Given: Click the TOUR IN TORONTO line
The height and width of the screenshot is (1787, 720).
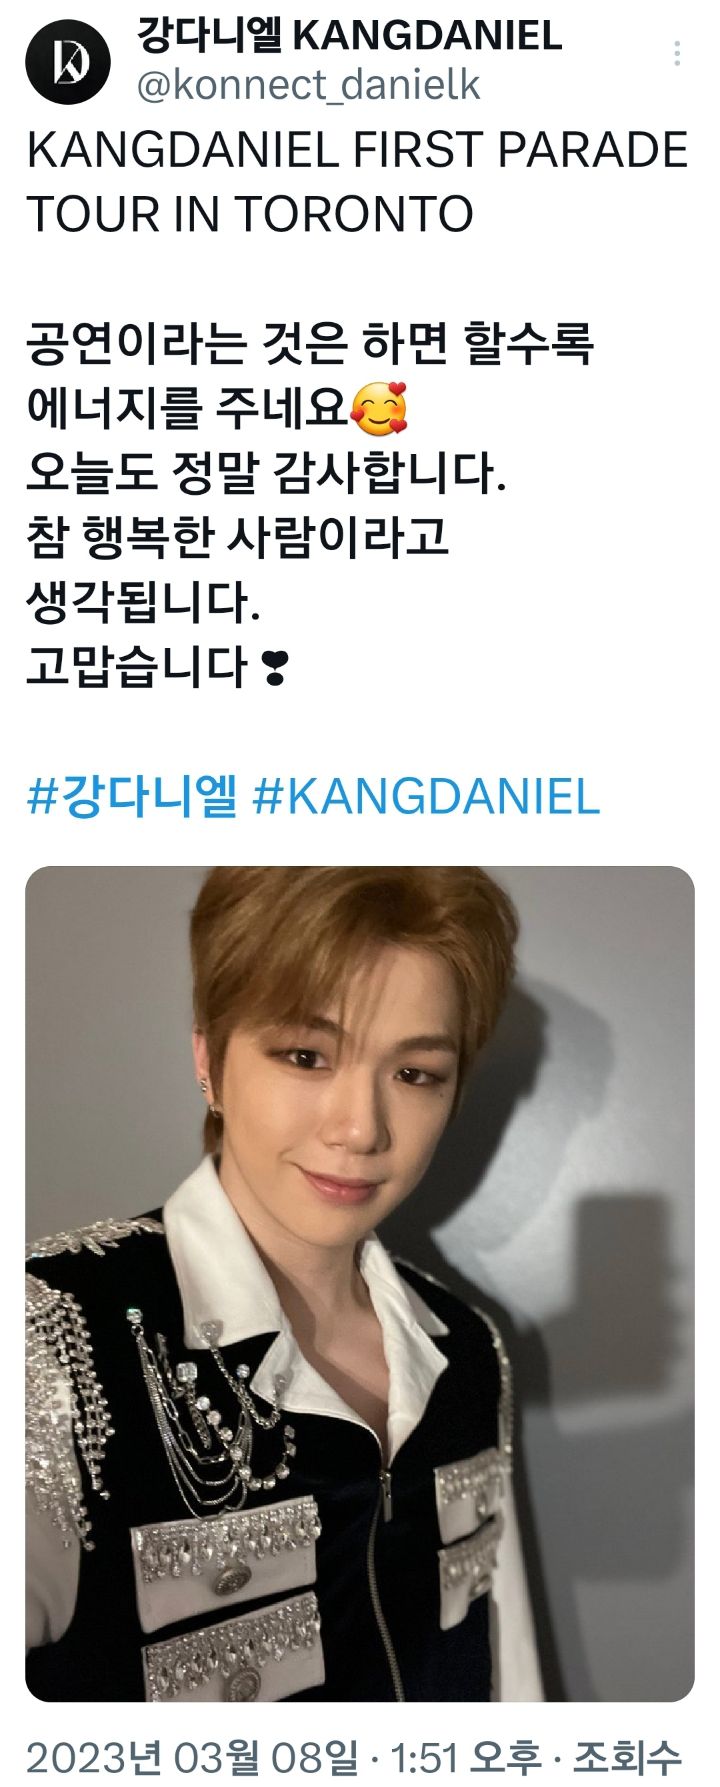Looking at the screenshot, I should coord(250,214).
